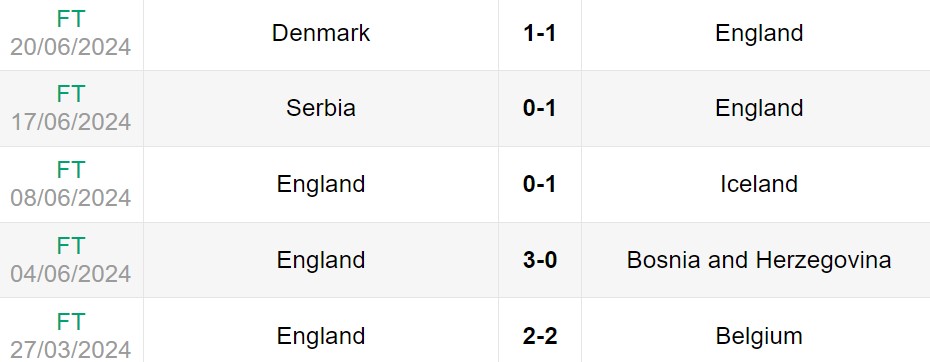Select the Bosnia and Herzegovina team name
This screenshot has width=930, height=362.
coord(759,260)
